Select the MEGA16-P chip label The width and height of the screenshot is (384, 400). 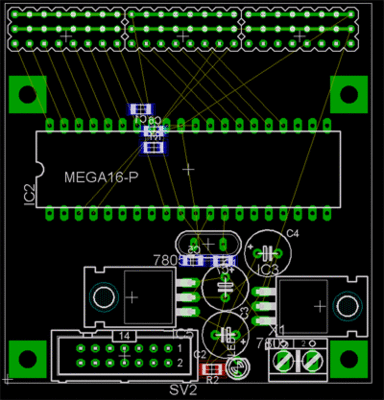pos(101,177)
